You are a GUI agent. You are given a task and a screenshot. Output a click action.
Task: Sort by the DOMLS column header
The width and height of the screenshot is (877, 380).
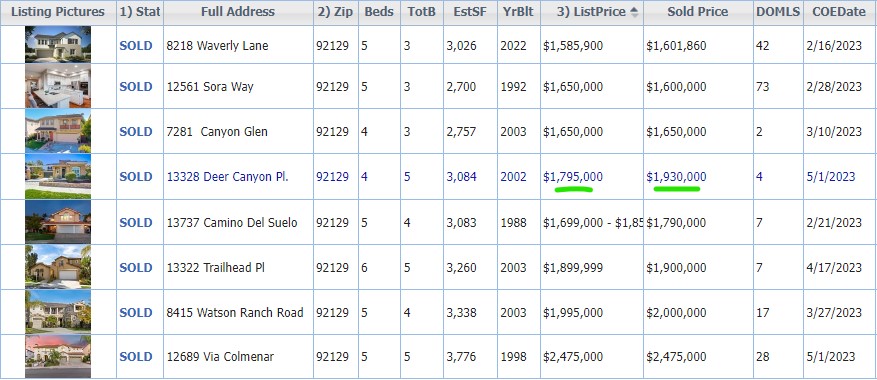777,12
